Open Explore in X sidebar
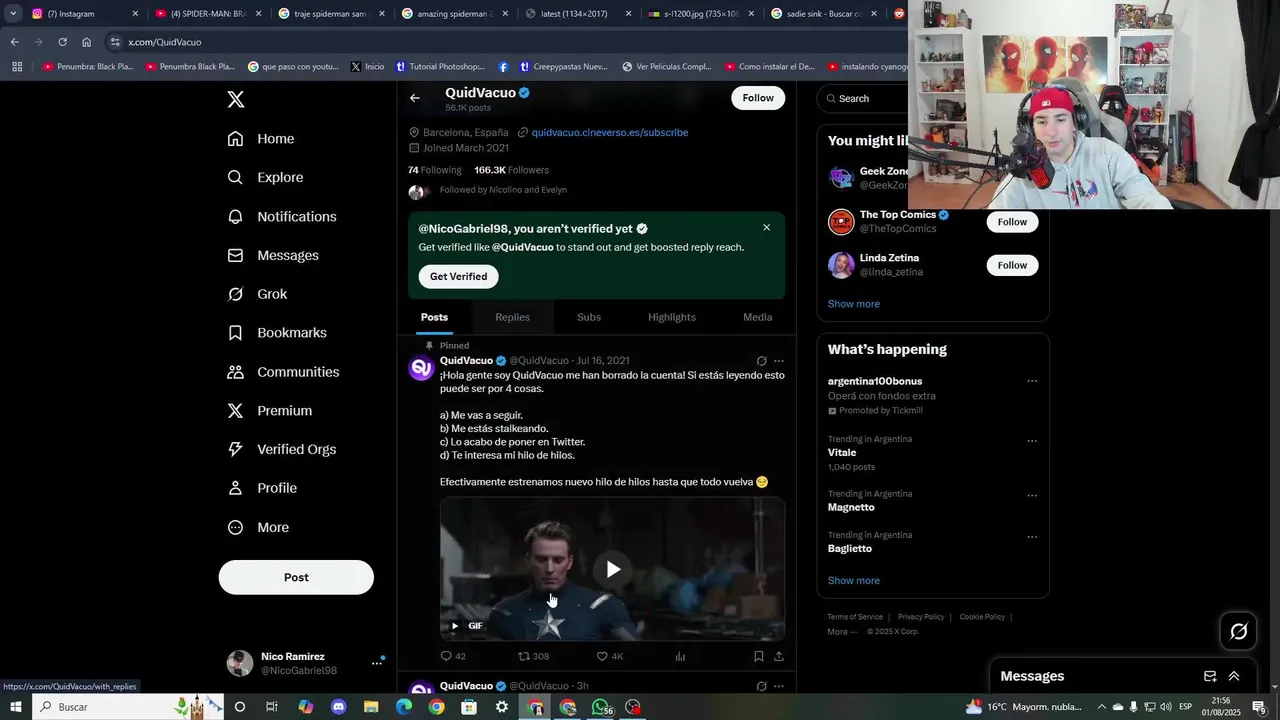 [x=265, y=177]
